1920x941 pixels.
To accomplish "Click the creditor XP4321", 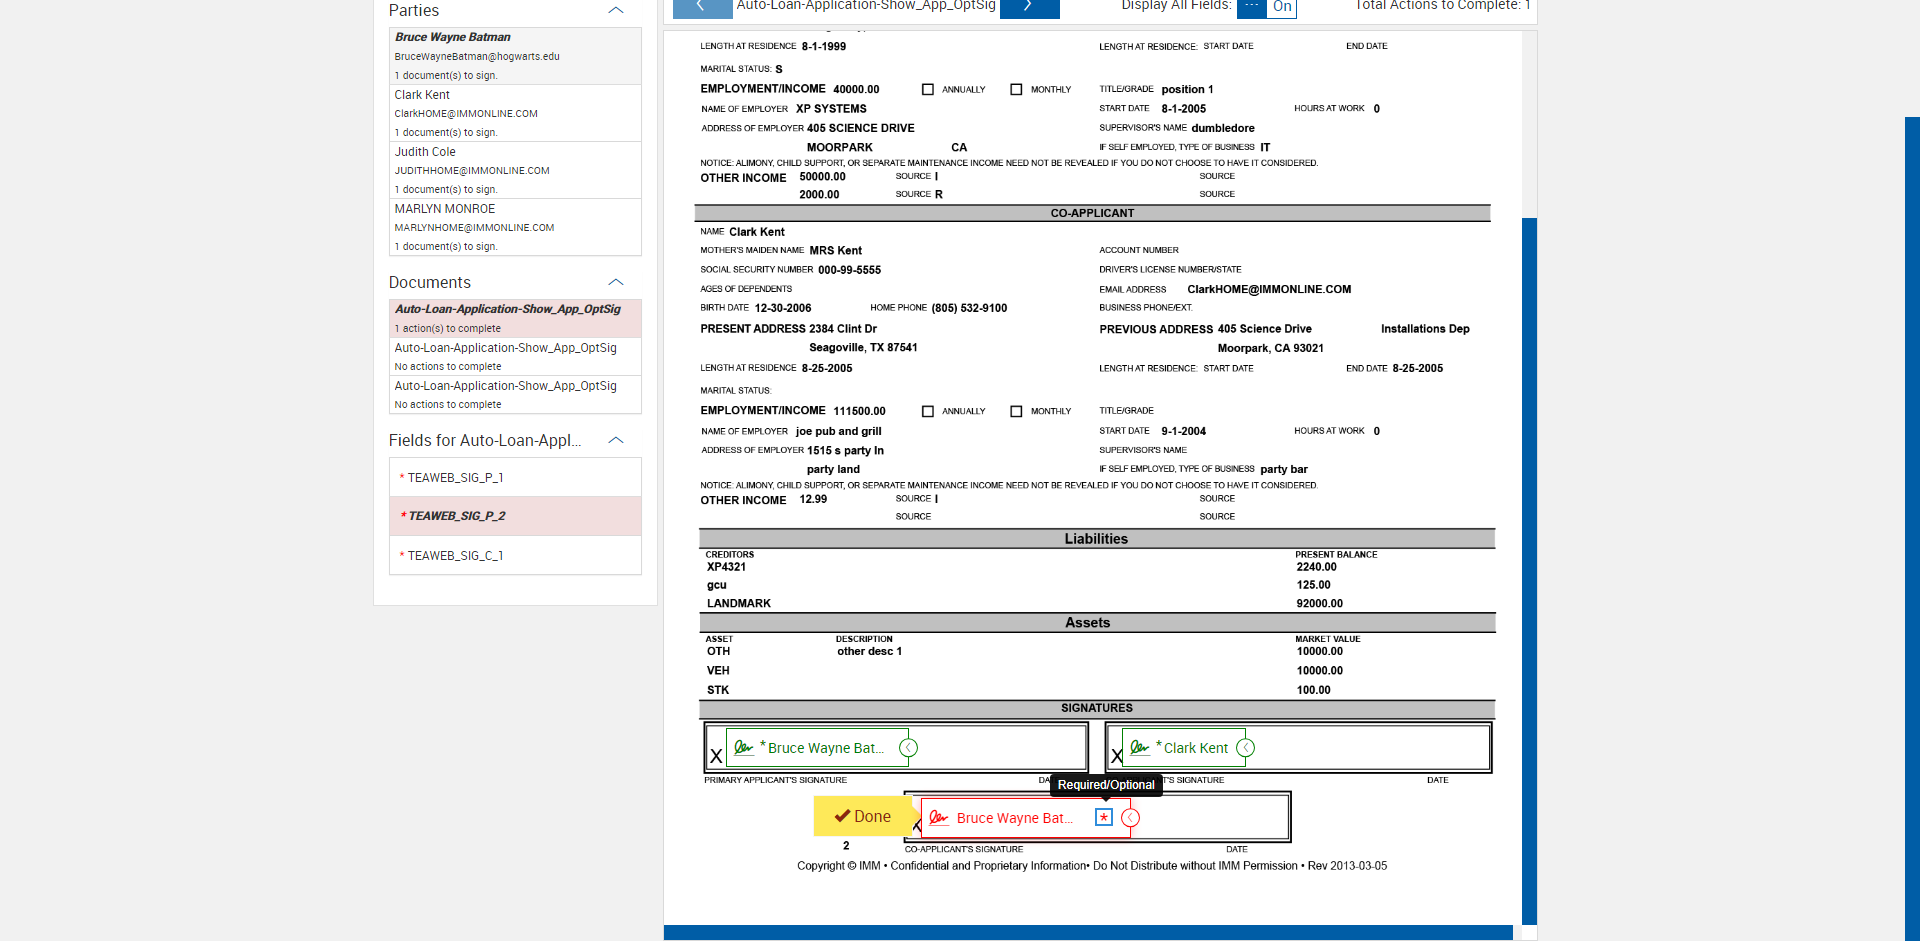I will (726, 567).
